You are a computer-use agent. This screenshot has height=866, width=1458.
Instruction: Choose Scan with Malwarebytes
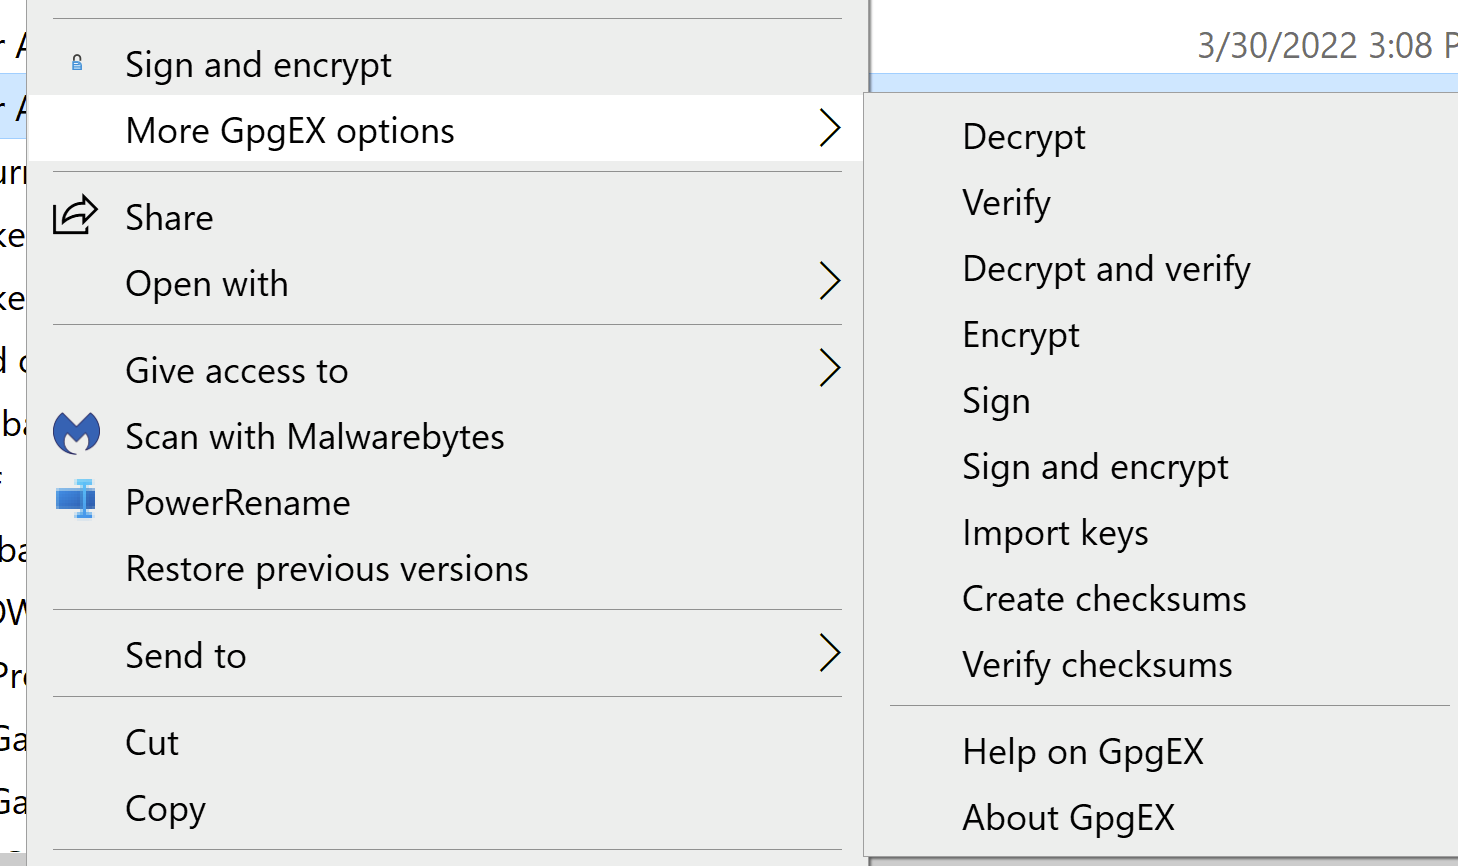(447, 435)
